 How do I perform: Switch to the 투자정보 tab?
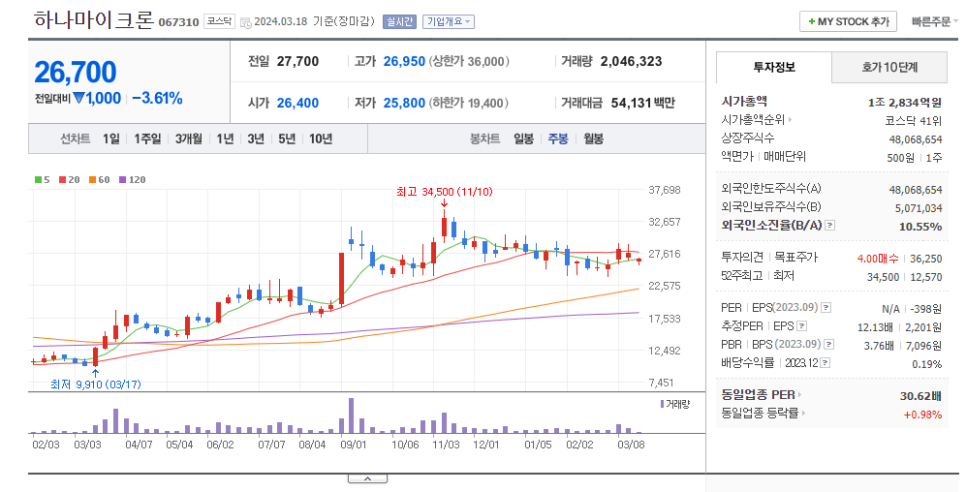click(x=774, y=67)
